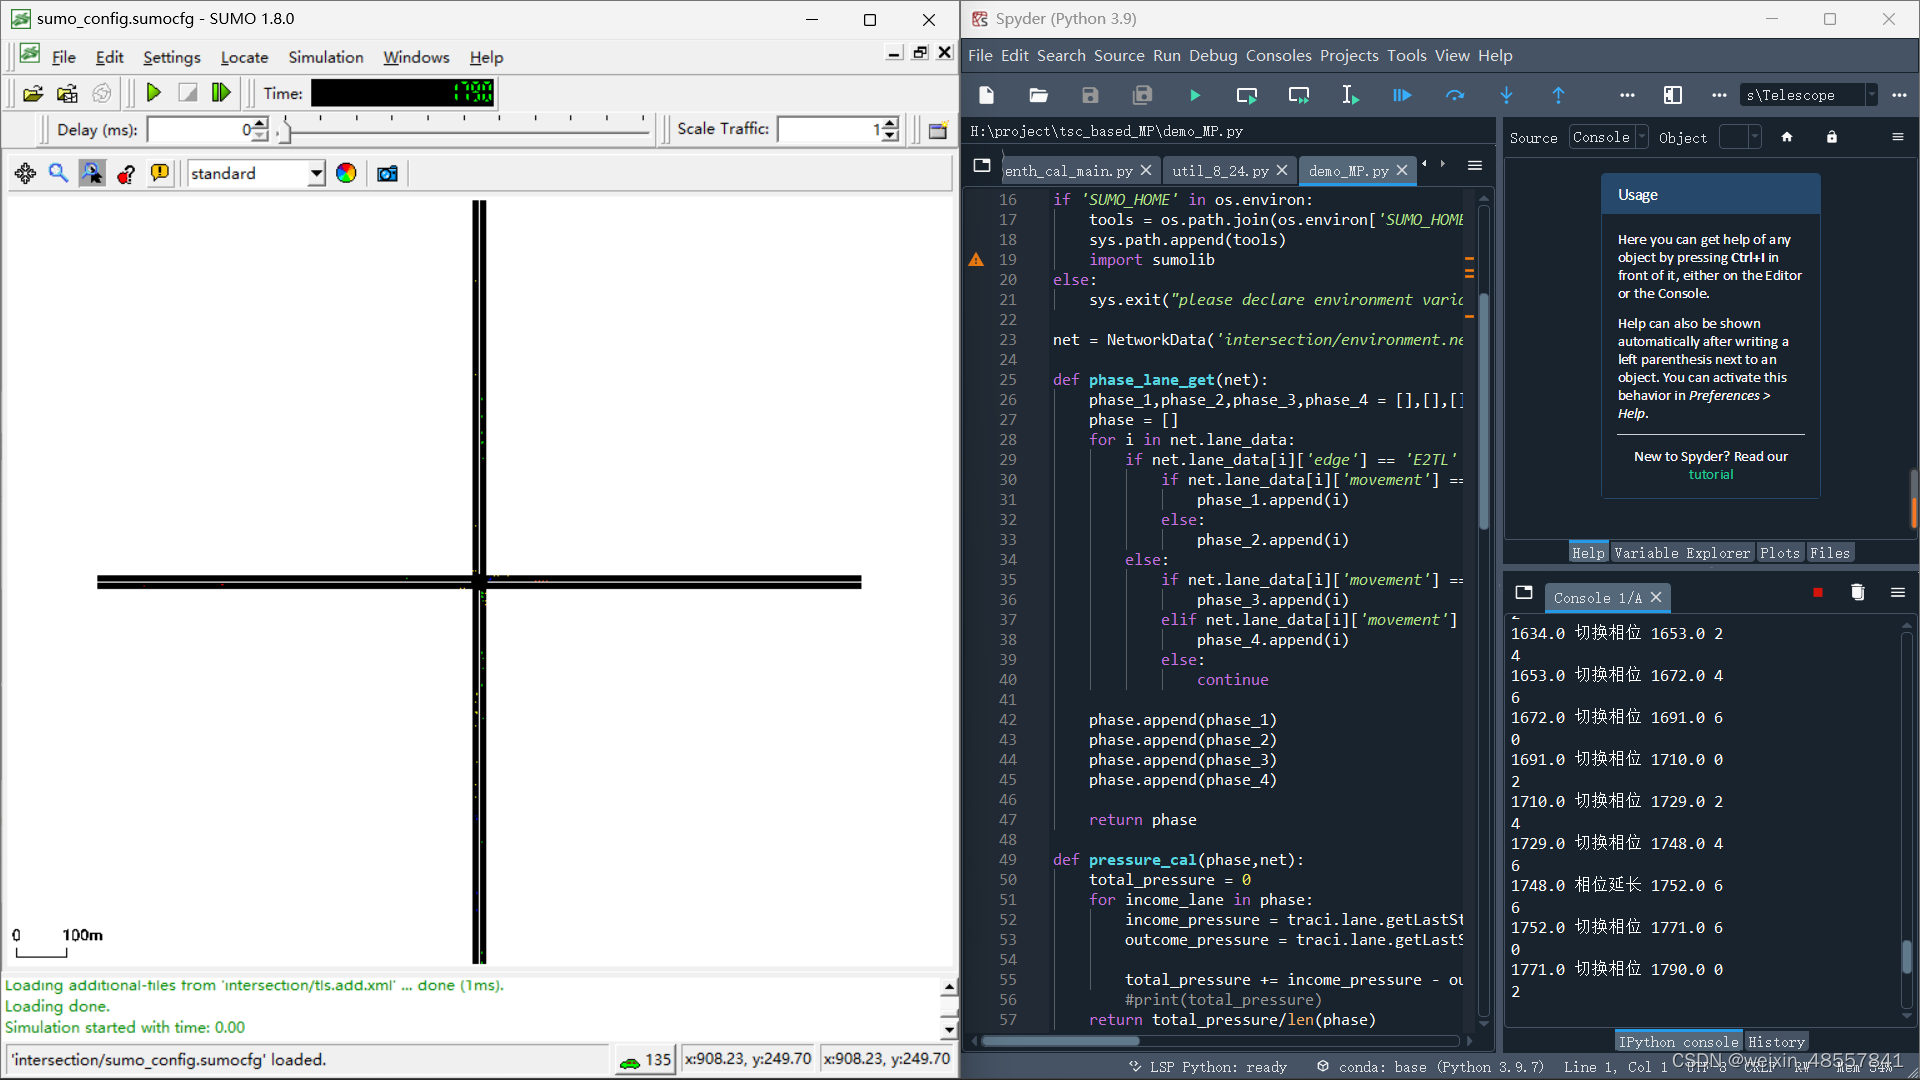Switch to Files pane tab
Screen dimensions: 1920x1080
[x=1830, y=553]
